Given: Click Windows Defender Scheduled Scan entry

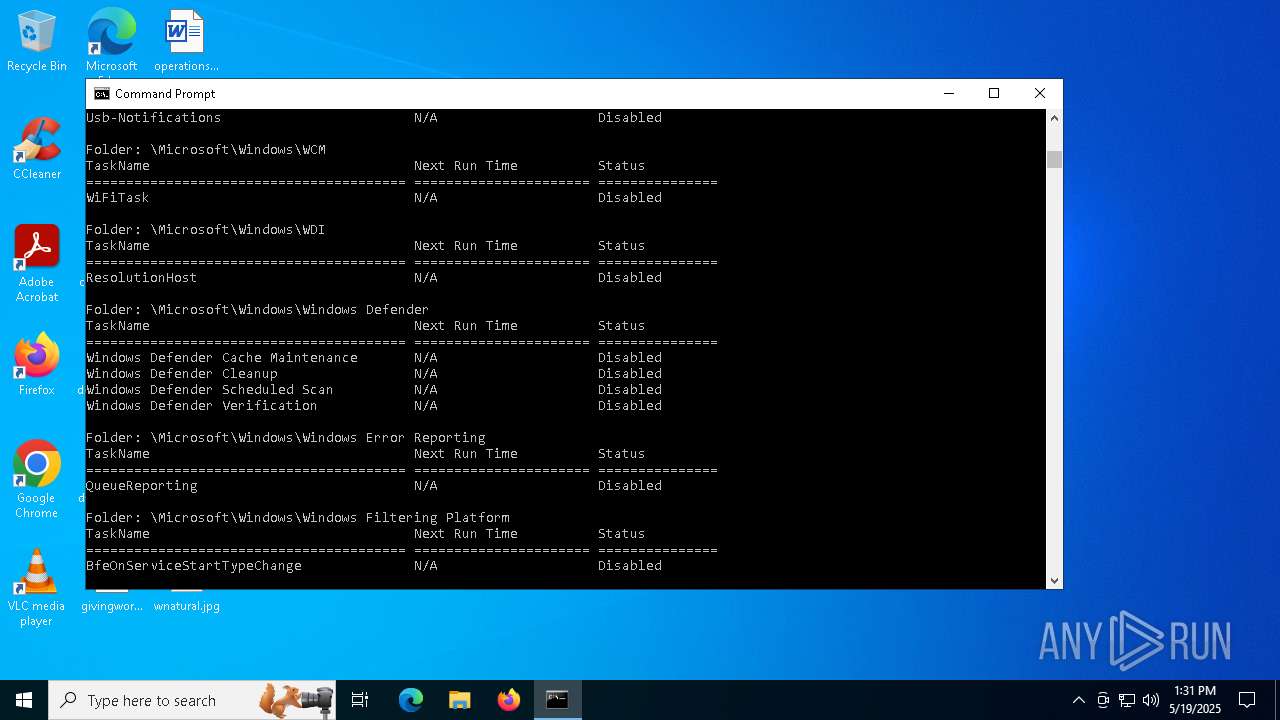Looking at the screenshot, I should tap(209, 390).
